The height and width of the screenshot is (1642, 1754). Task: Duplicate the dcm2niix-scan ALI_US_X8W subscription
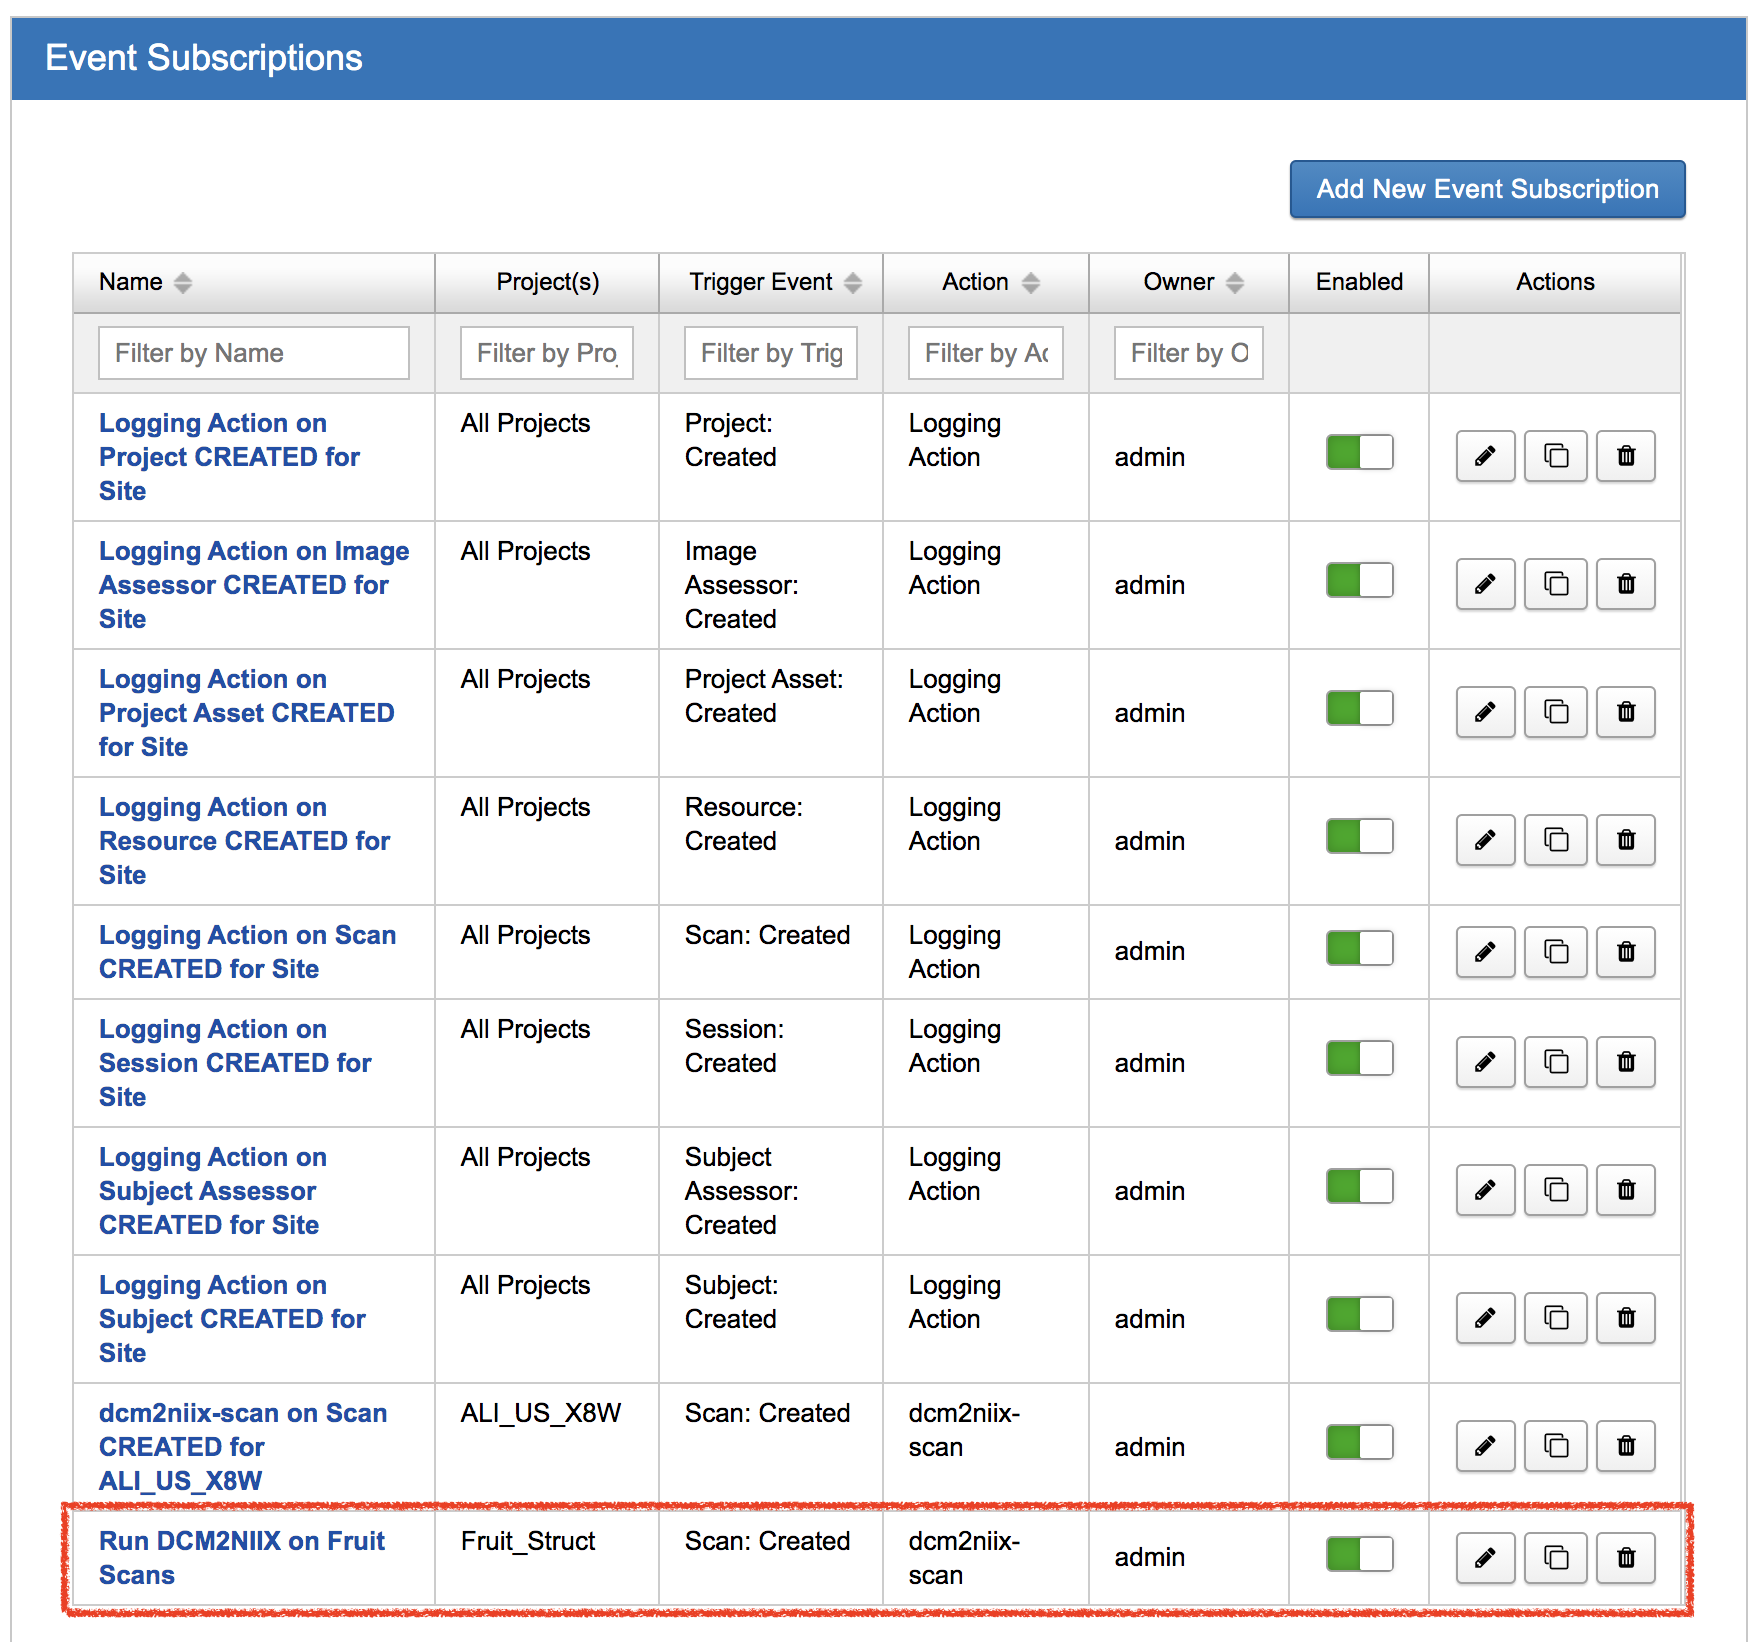[x=1555, y=1445]
